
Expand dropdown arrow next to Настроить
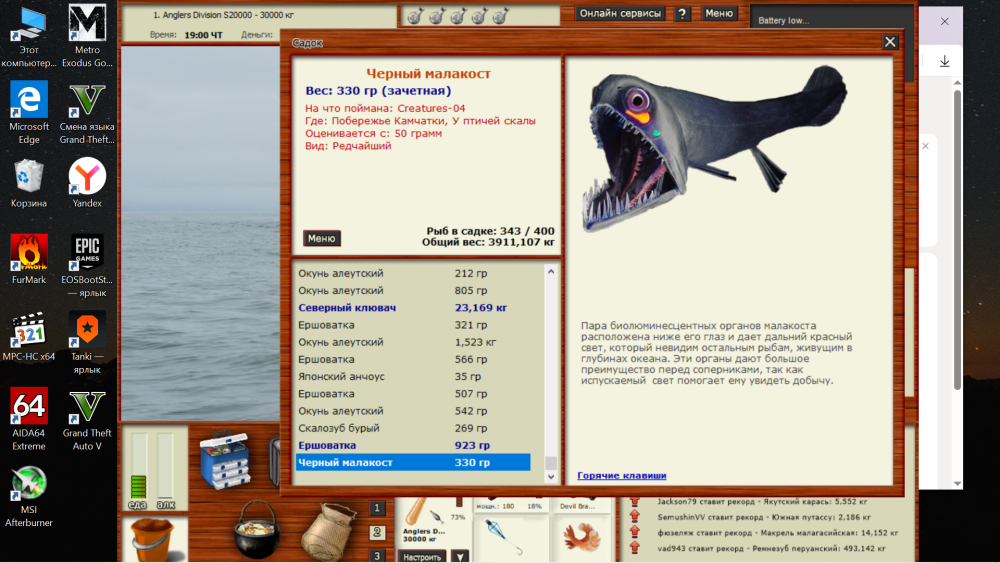pos(459,556)
